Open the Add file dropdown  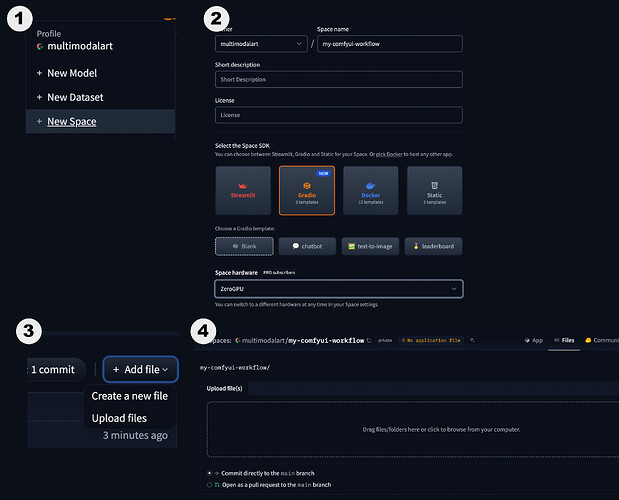click(140, 370)
